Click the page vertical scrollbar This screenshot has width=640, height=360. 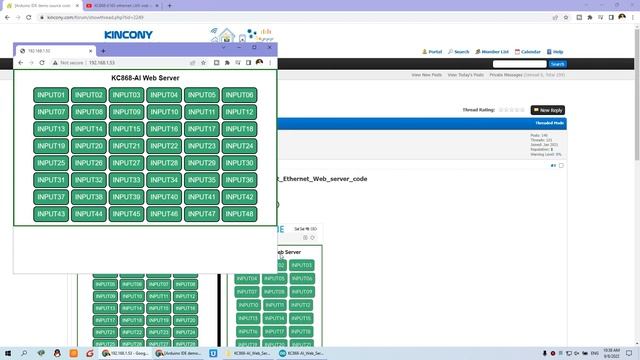pyautogui.click(x=637, y=94)
